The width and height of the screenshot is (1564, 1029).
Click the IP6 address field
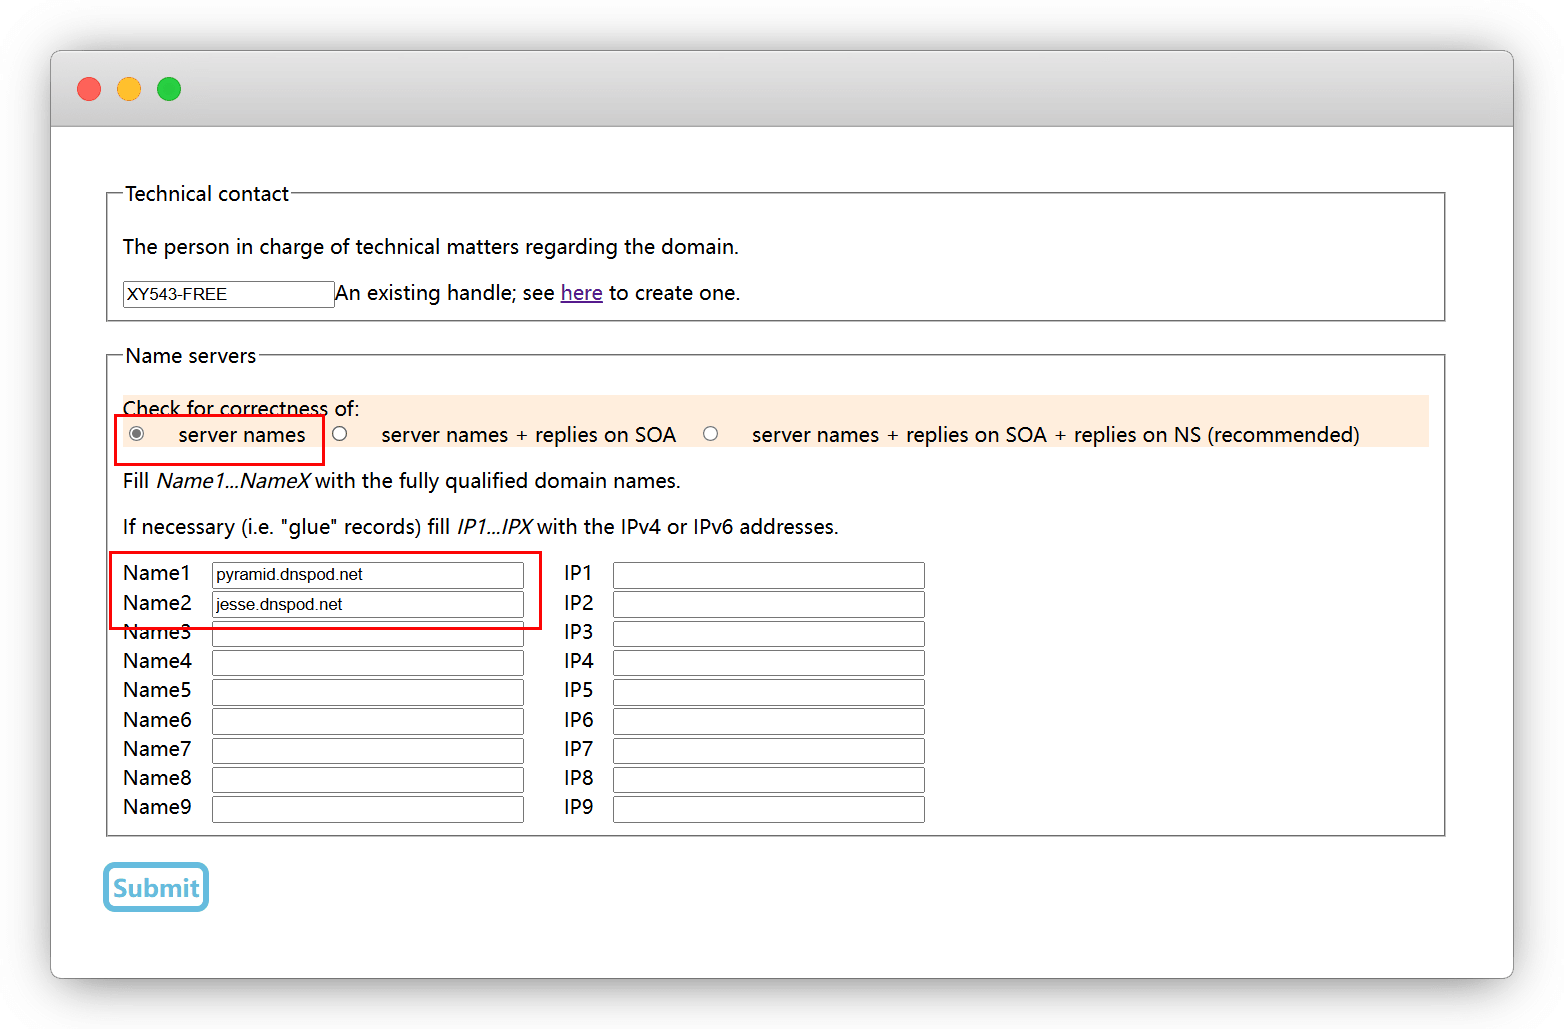coord(768,721)
